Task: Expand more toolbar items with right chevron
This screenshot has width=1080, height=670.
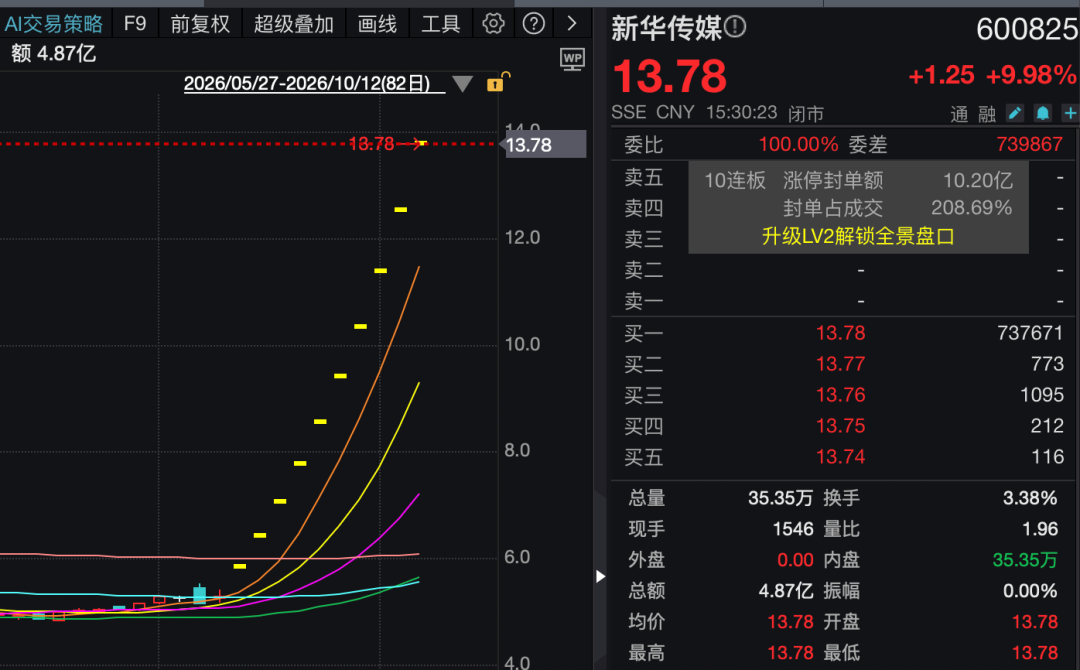Action: [572, 24]
